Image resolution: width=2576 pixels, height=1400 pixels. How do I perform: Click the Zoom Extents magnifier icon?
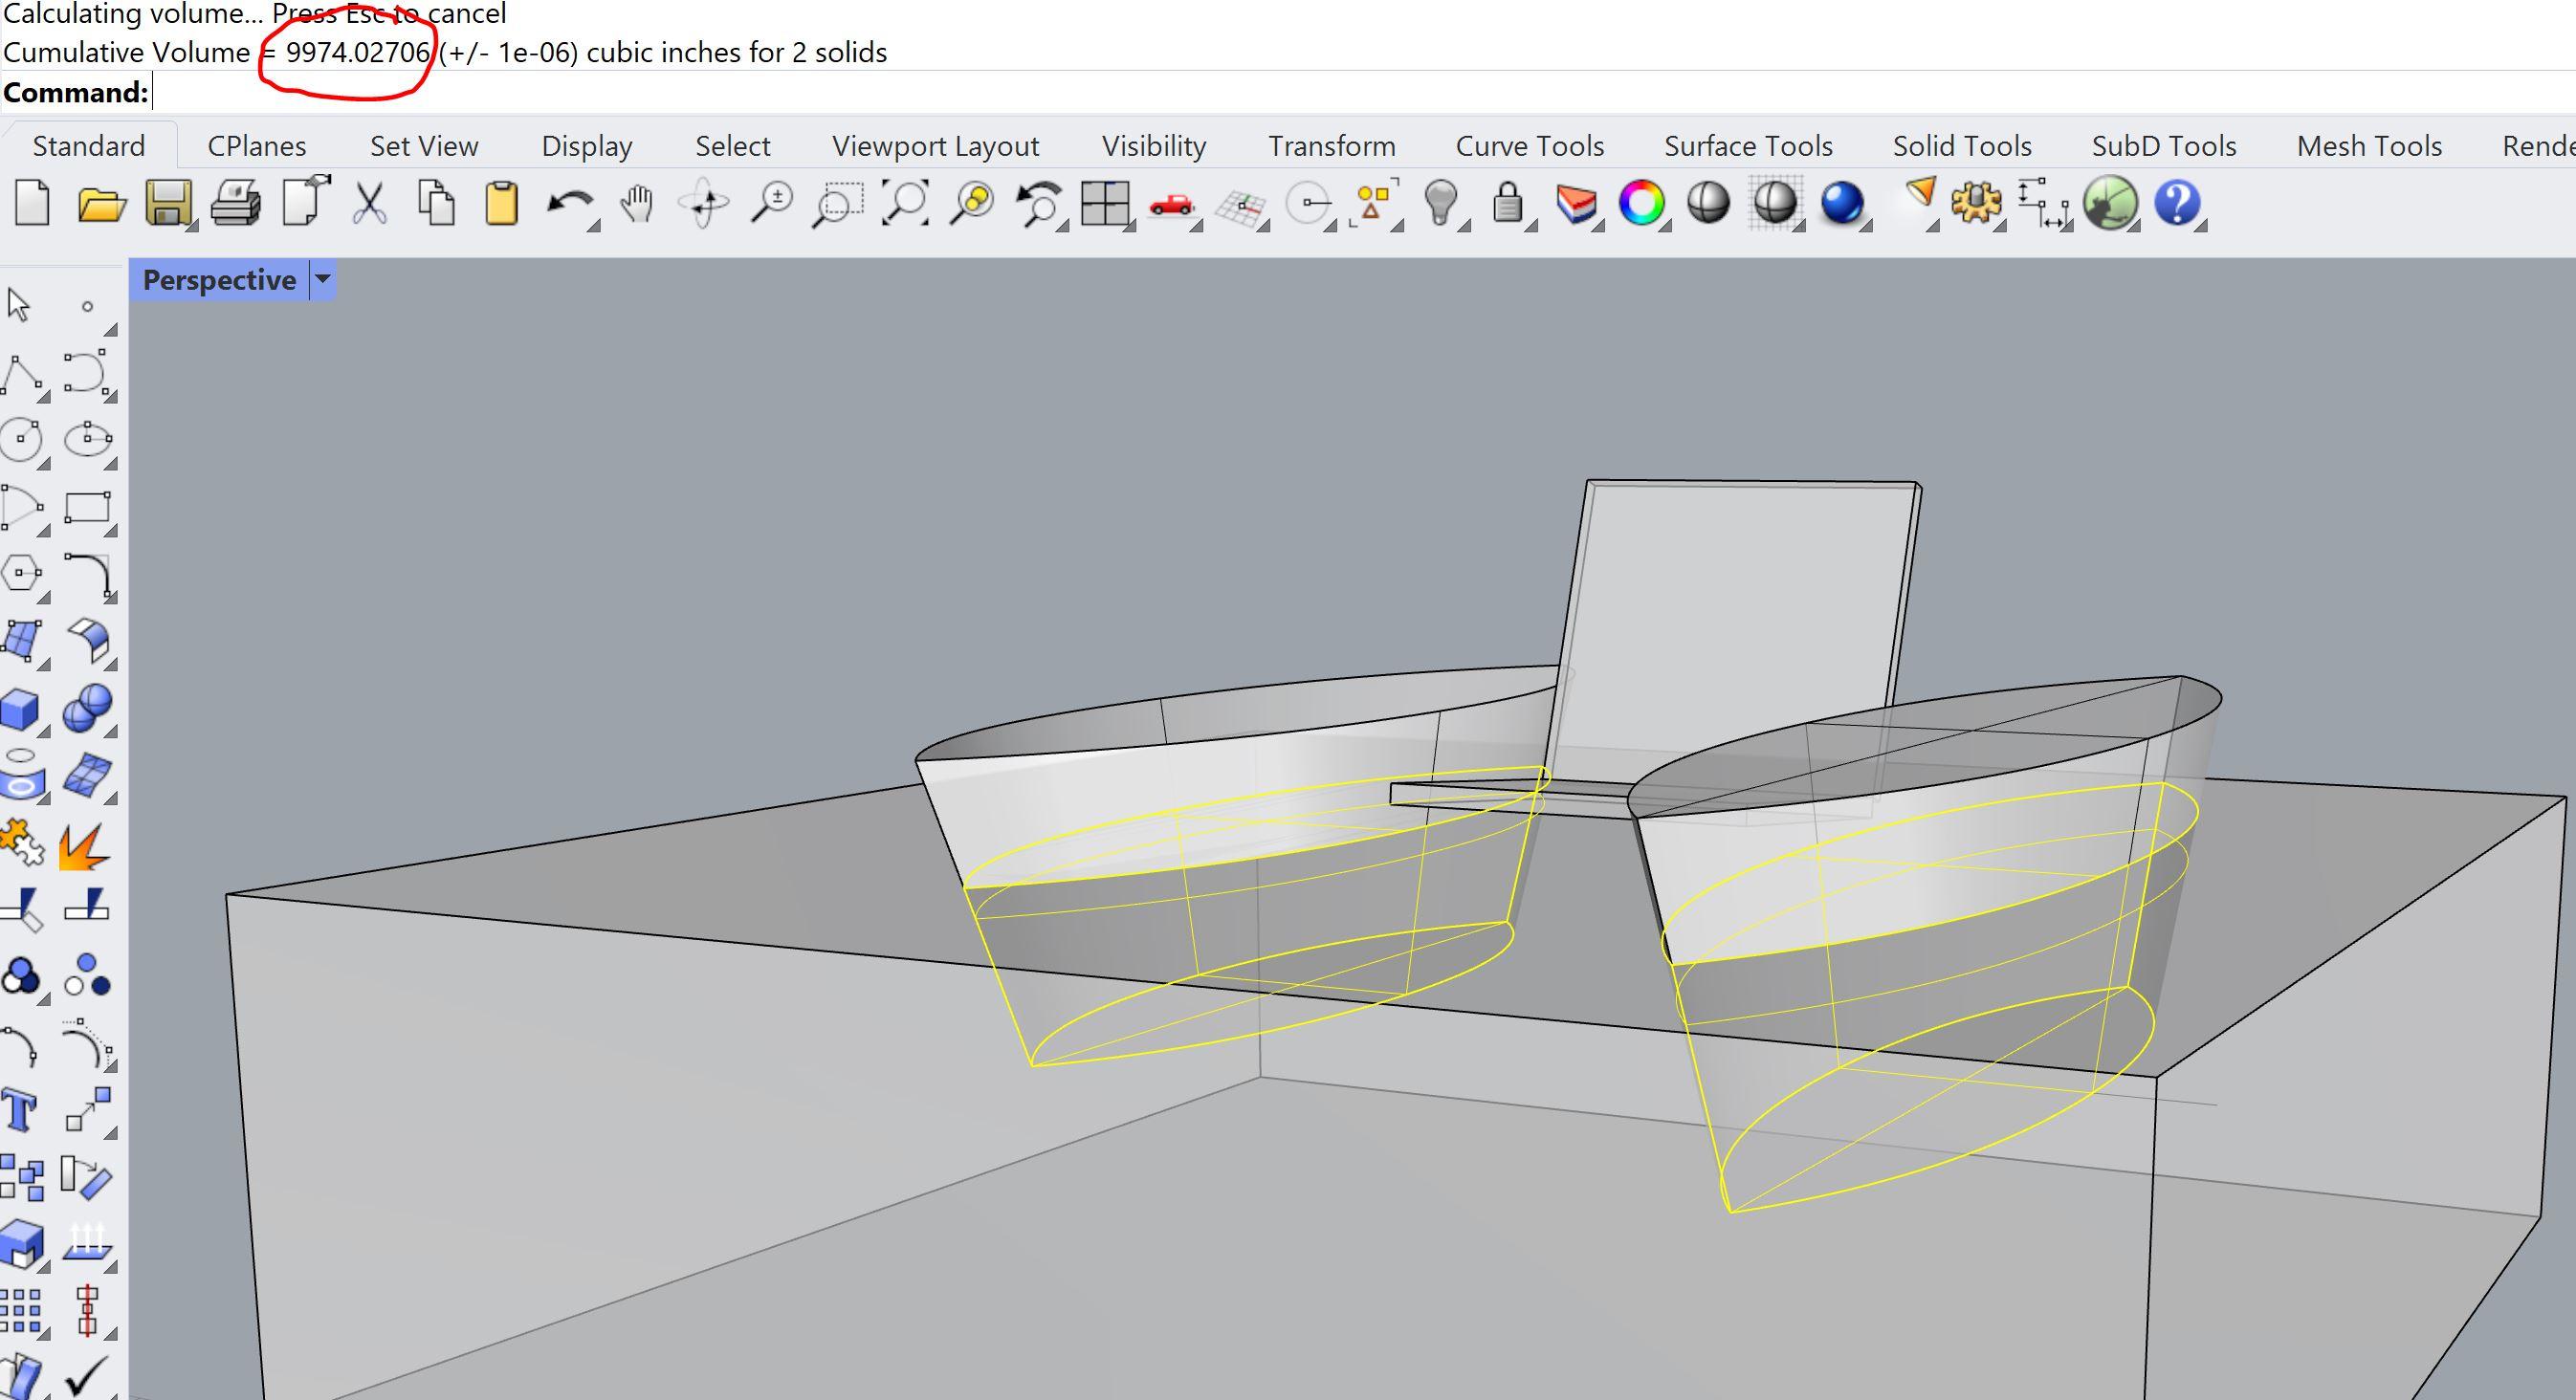[904, 203]
